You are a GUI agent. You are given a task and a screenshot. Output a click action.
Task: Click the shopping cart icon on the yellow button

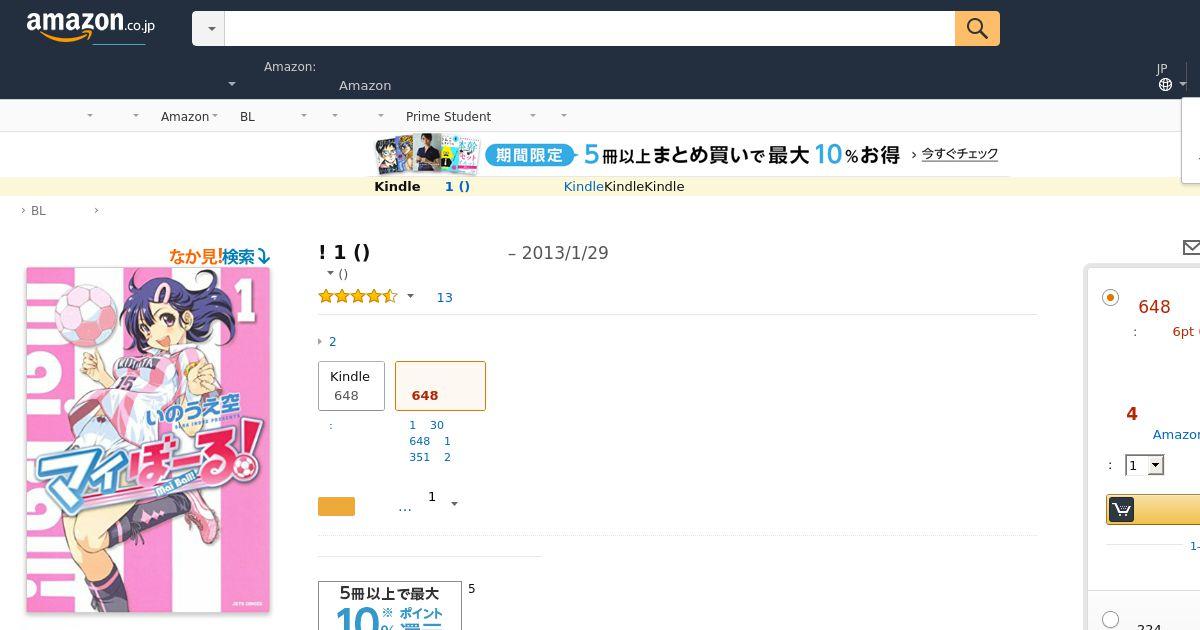1121,510
